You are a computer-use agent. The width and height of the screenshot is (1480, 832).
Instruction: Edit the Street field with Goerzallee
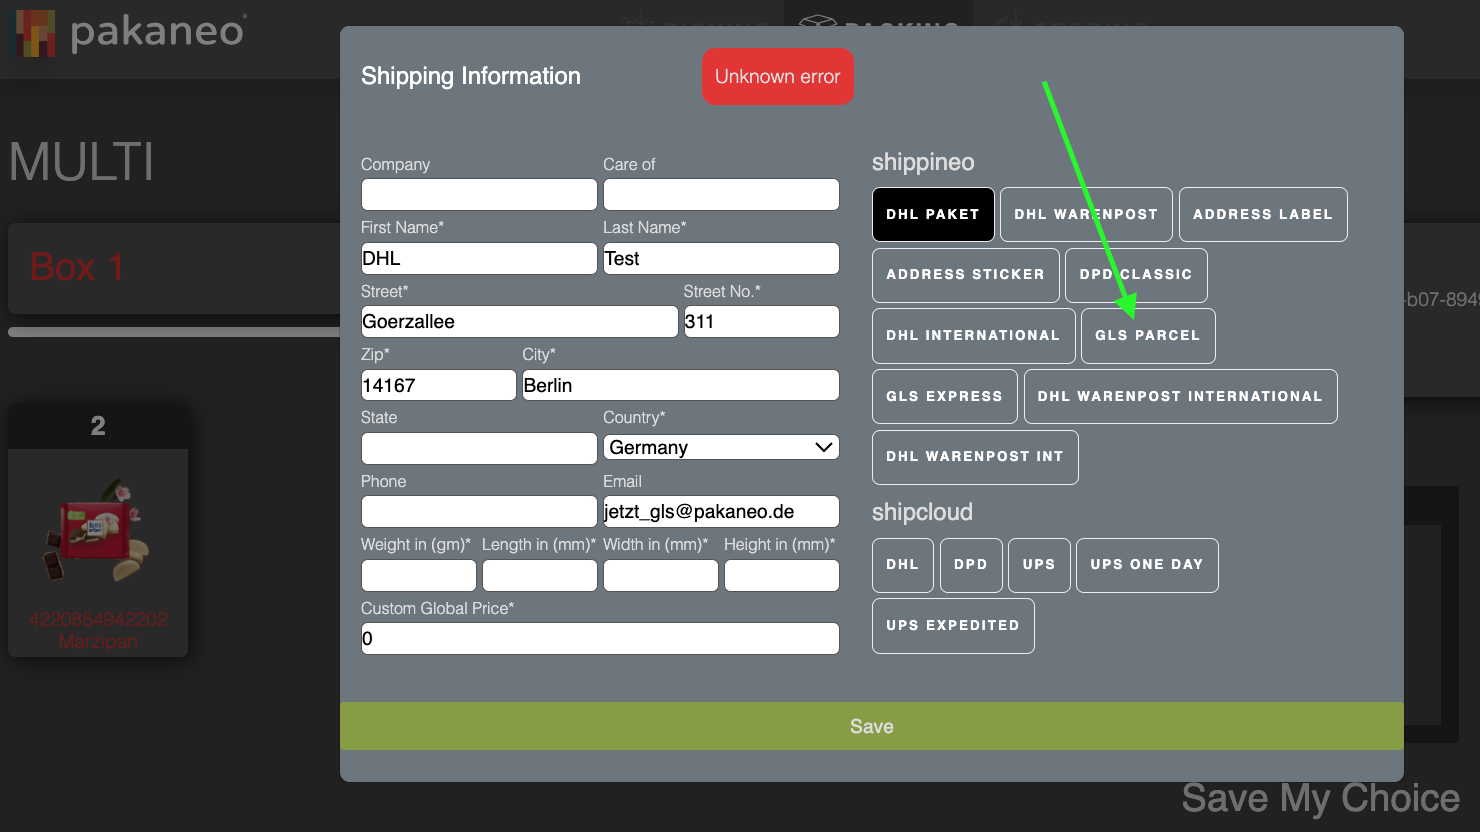[520, 321]
